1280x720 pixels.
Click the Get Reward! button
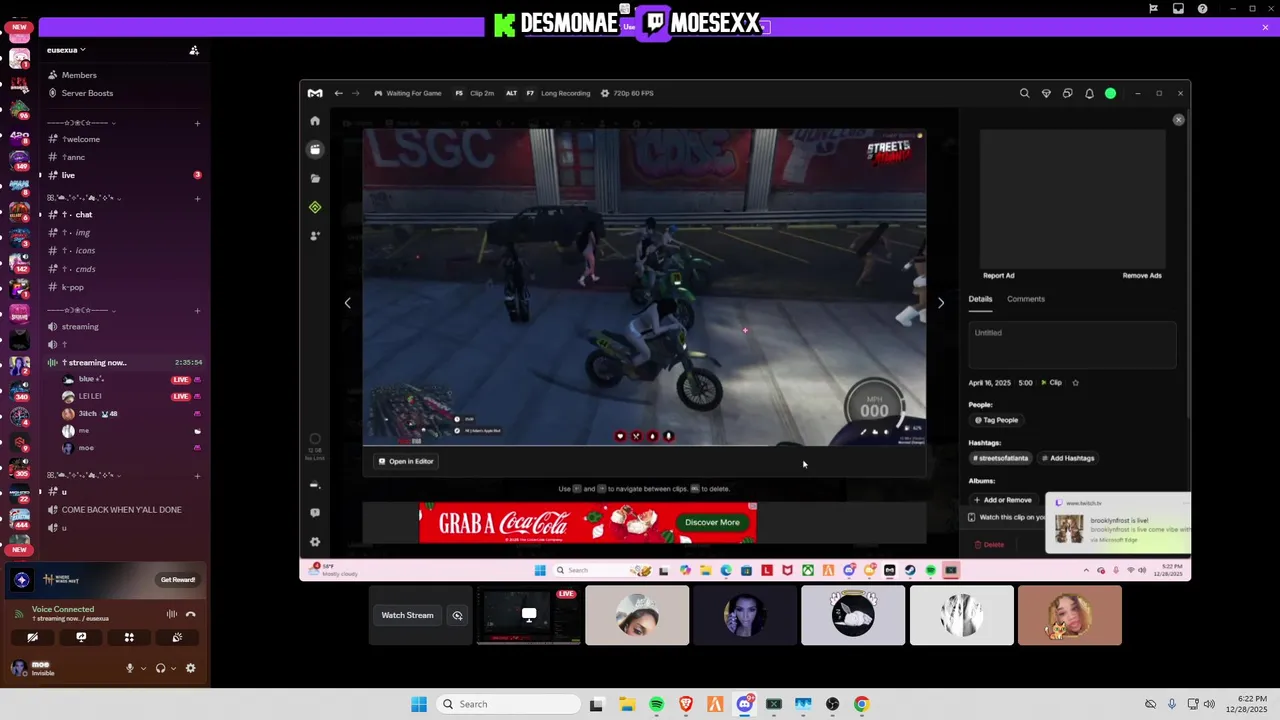pyautogui.click(x=178, y=580)
